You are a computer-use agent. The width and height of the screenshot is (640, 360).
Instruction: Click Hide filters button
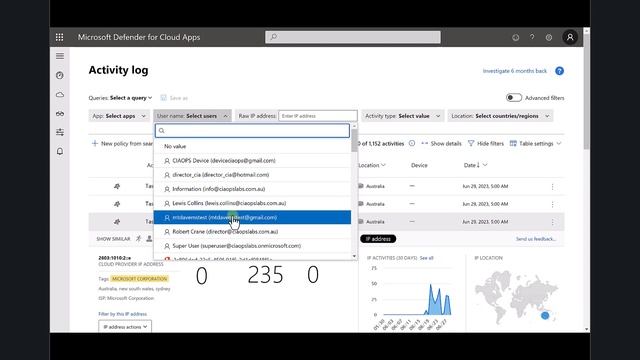[486, 144]
